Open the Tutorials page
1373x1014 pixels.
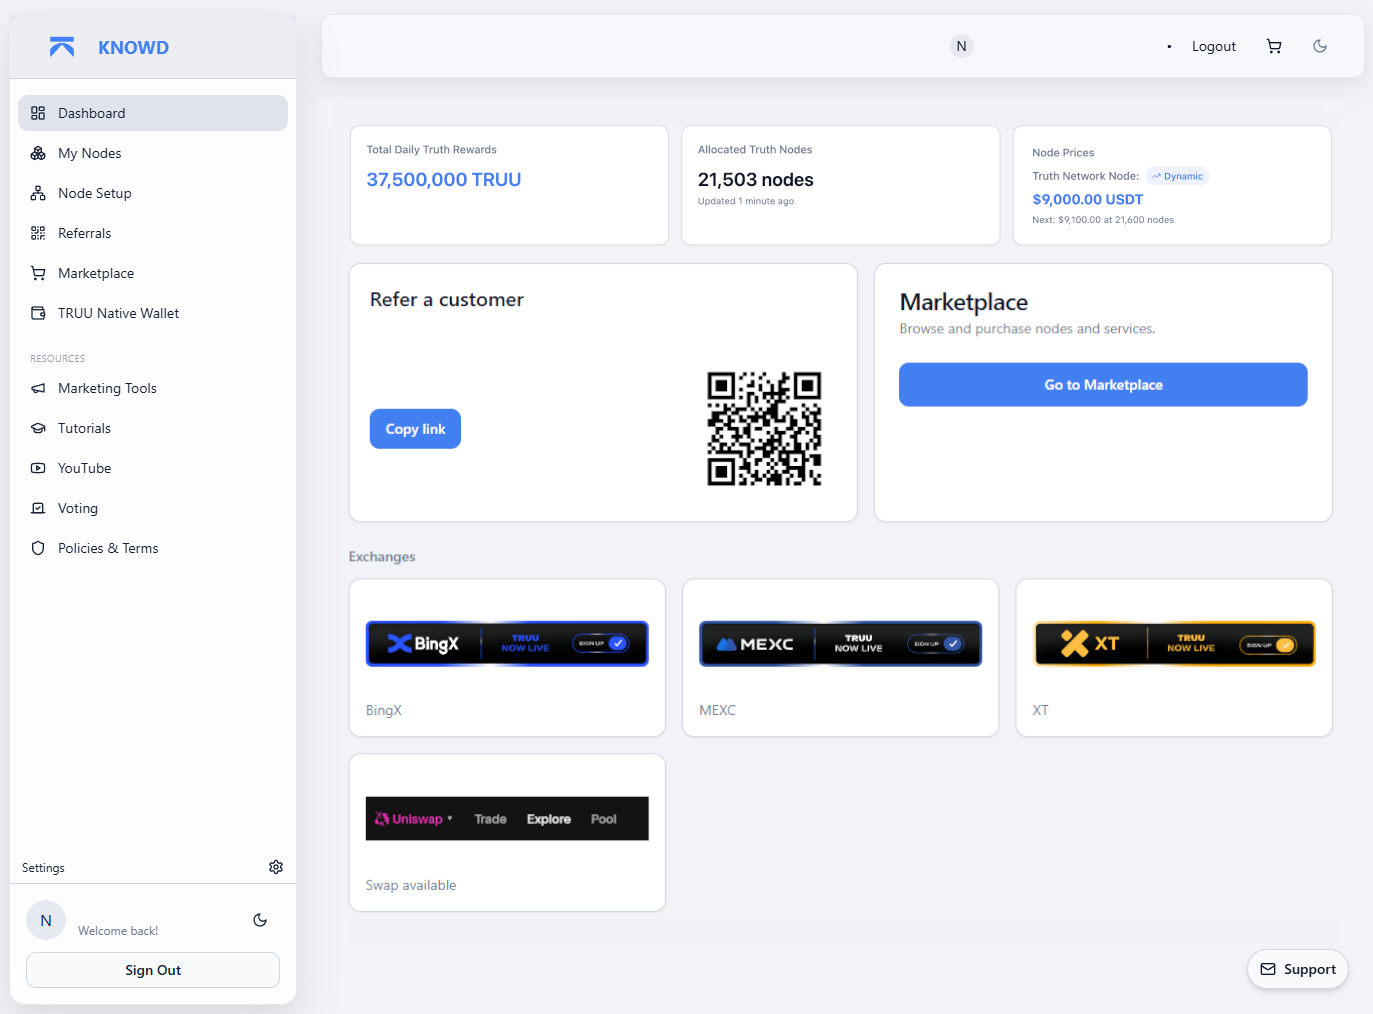tap(153, 428)
